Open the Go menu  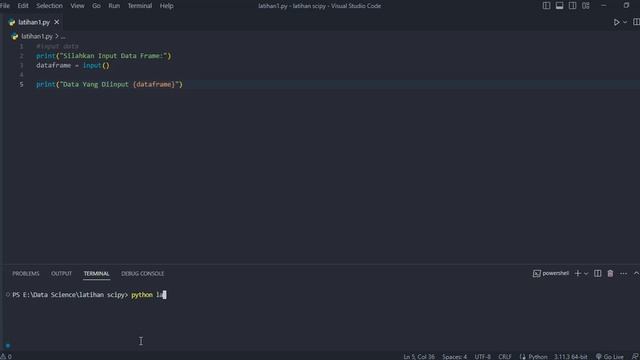pos(96,6)
